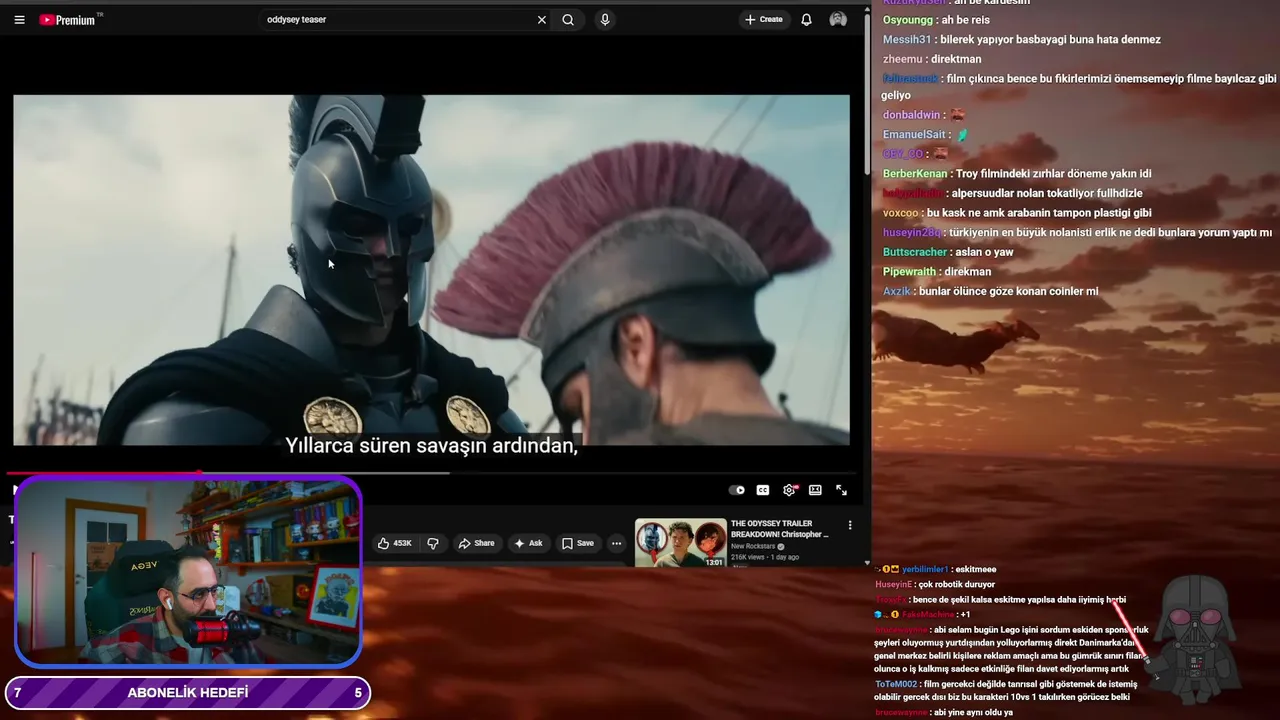Enter fullscreen on the video player
This screenshot has width=1280, height=720.
point(841,490)
